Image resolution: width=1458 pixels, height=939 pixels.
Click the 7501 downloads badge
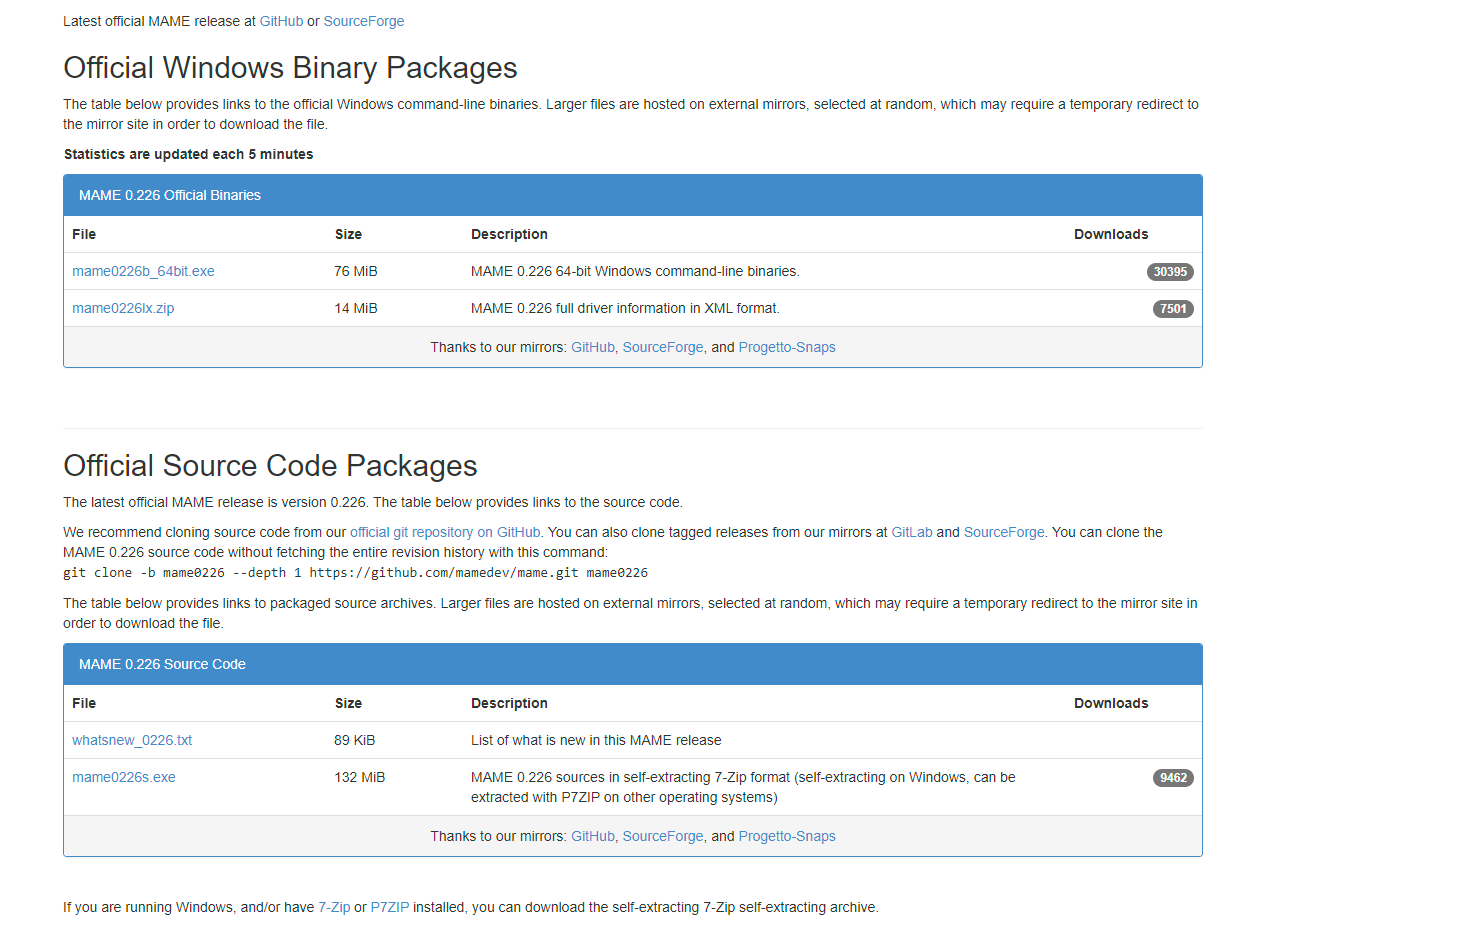(x=1173, y=309)
